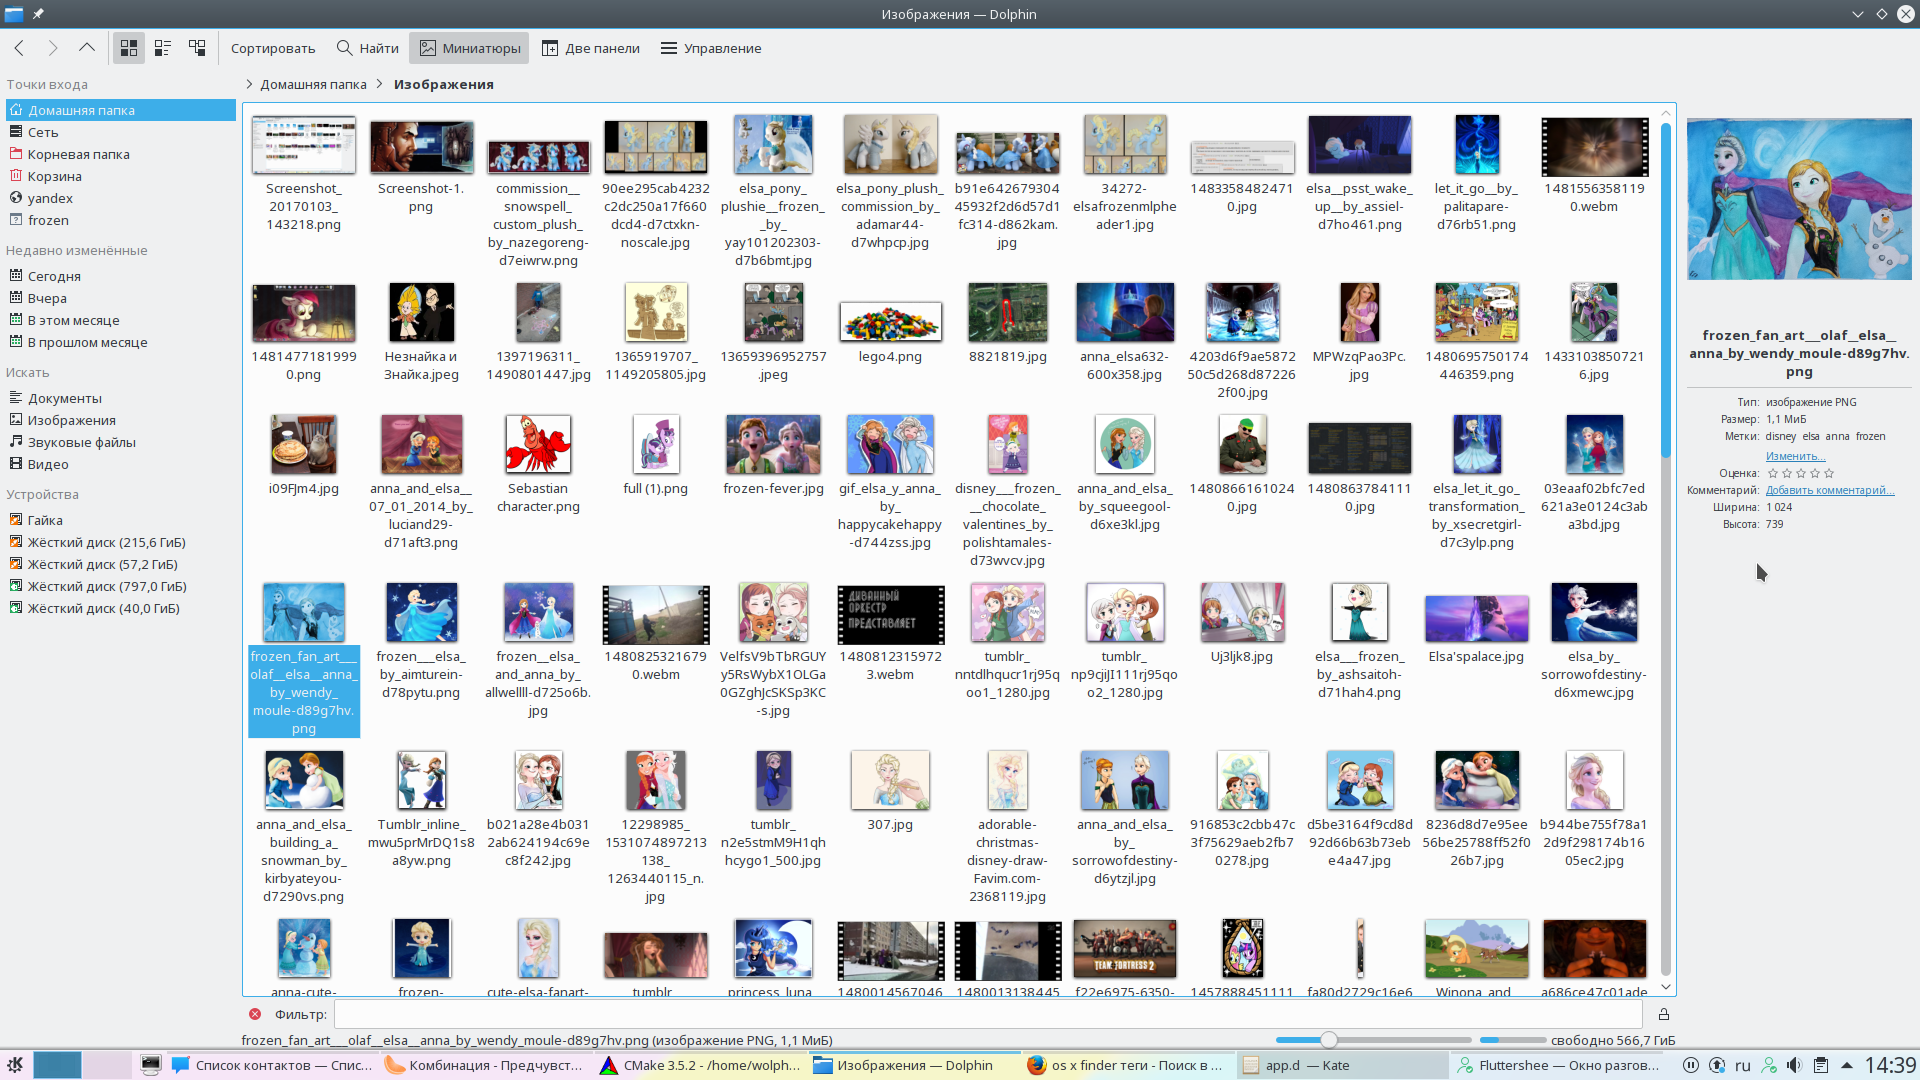Select 307.jpg thumbnail
This screenshot has height=1080, width=1920.
890,780
